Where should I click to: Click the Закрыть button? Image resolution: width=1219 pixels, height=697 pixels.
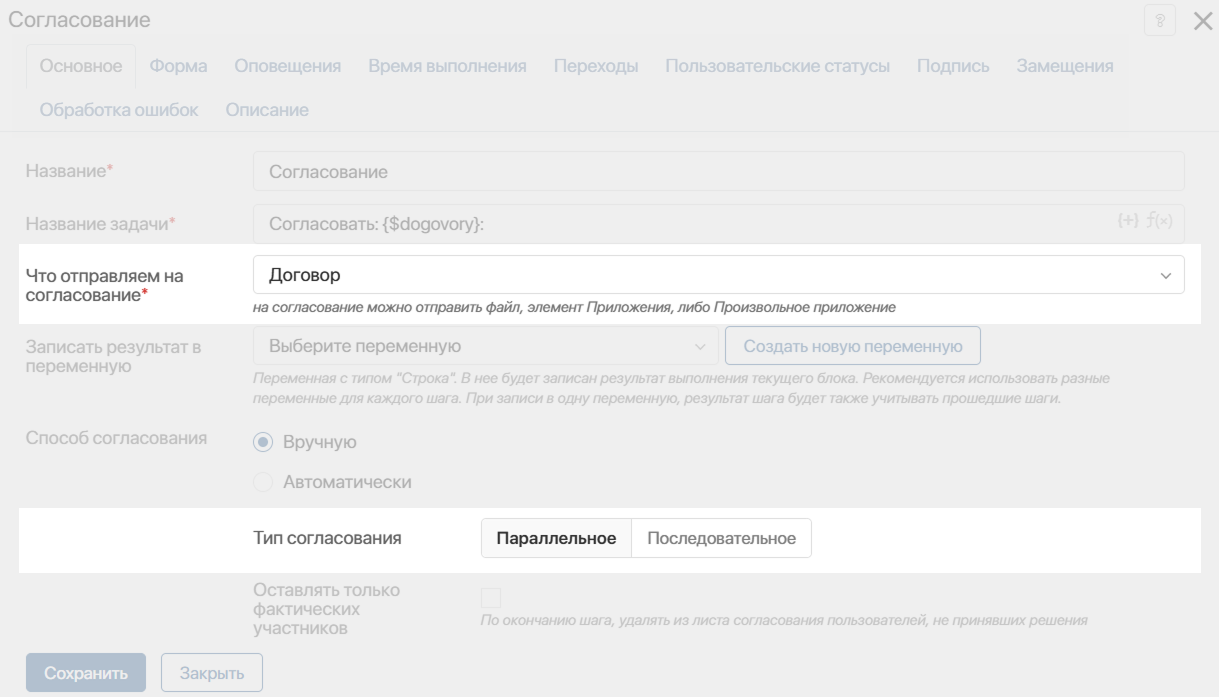tap(212, 673)
